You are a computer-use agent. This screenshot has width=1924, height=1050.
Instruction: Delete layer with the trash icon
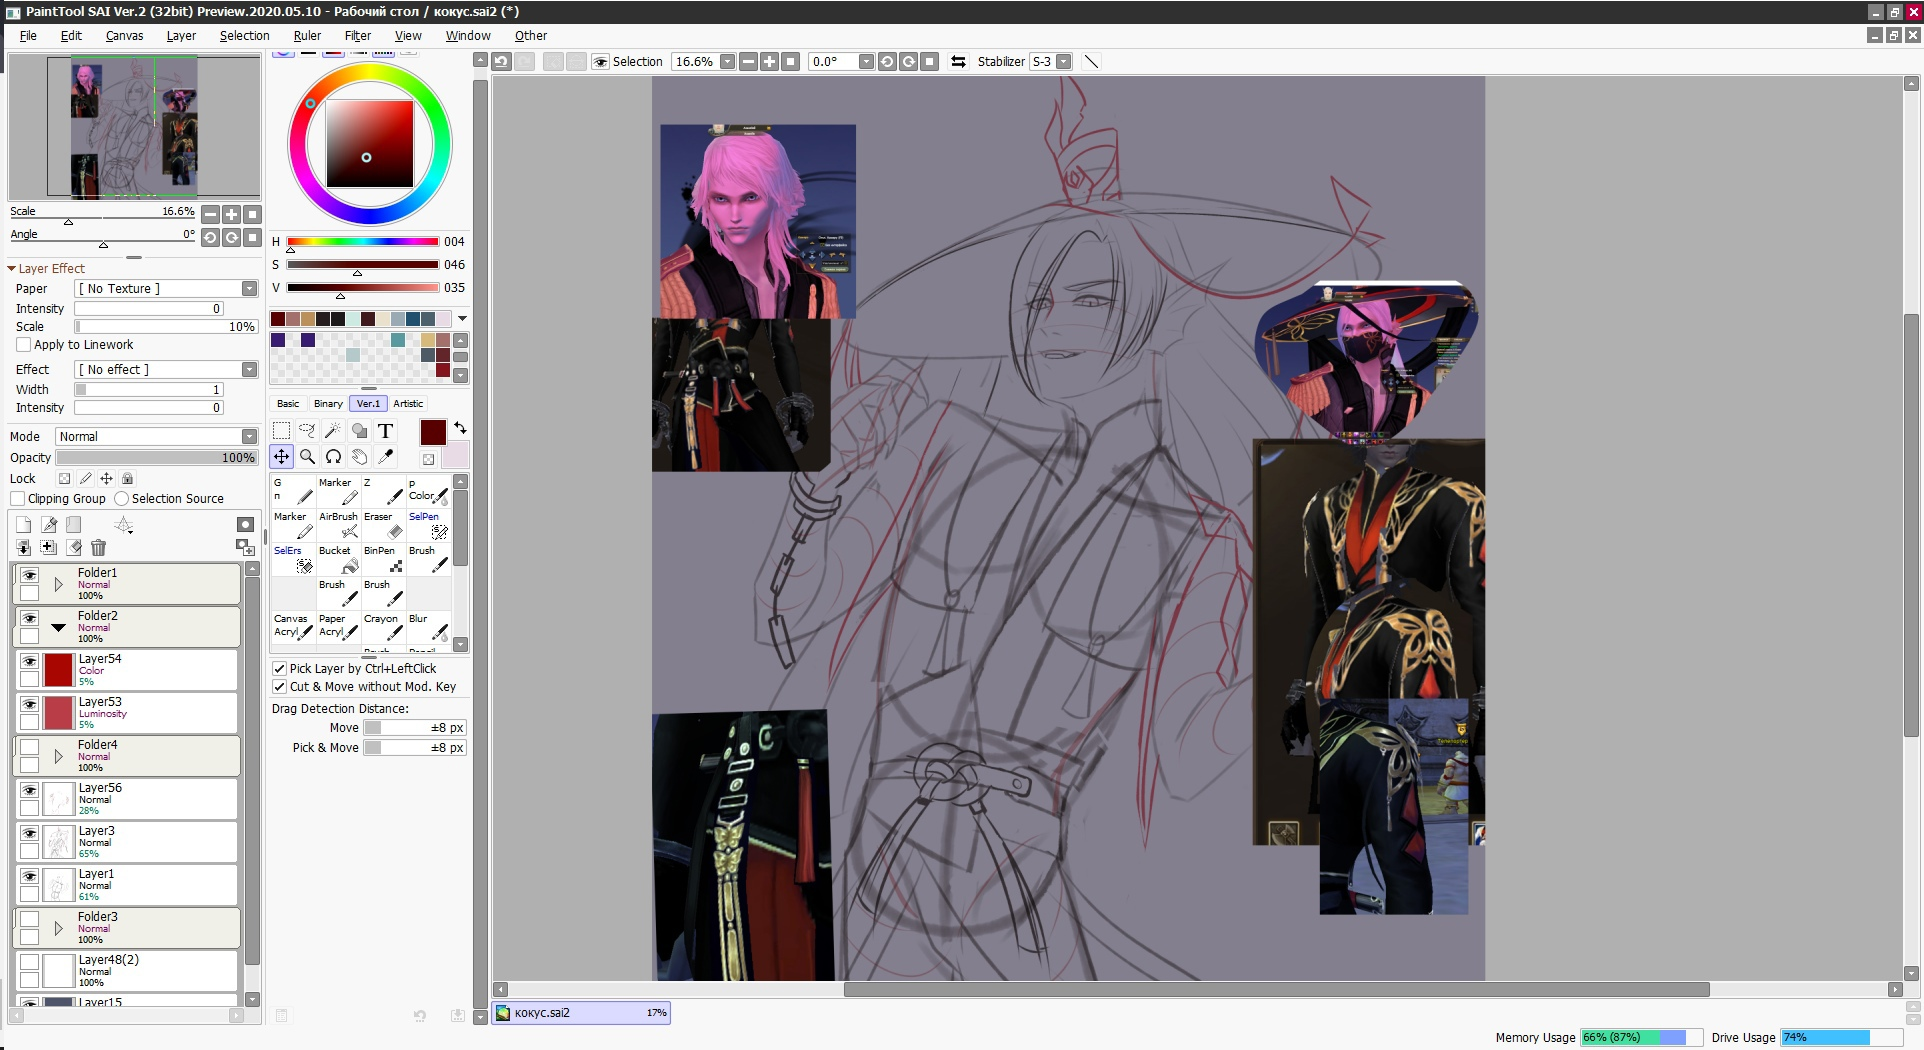(98, 547)
